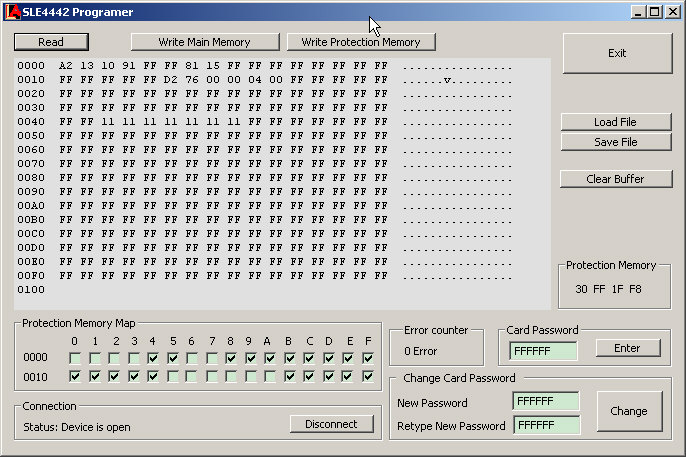
Task: Check protection bit 6 in row 0010
Action: pos(192,376)
